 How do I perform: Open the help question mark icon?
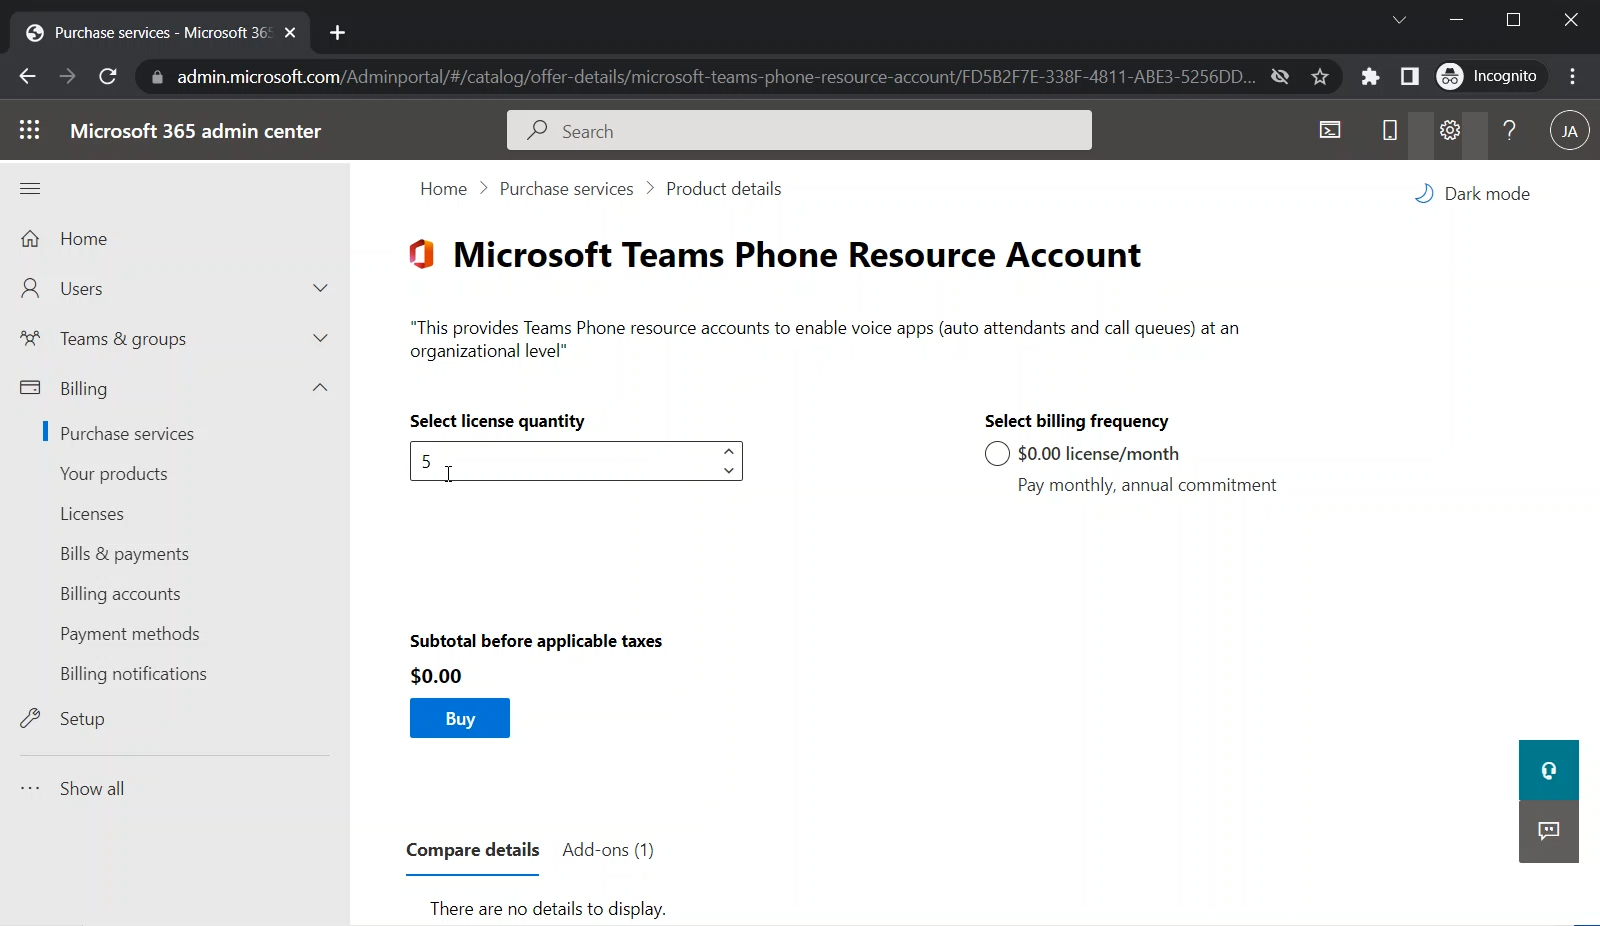(1510, 130)
